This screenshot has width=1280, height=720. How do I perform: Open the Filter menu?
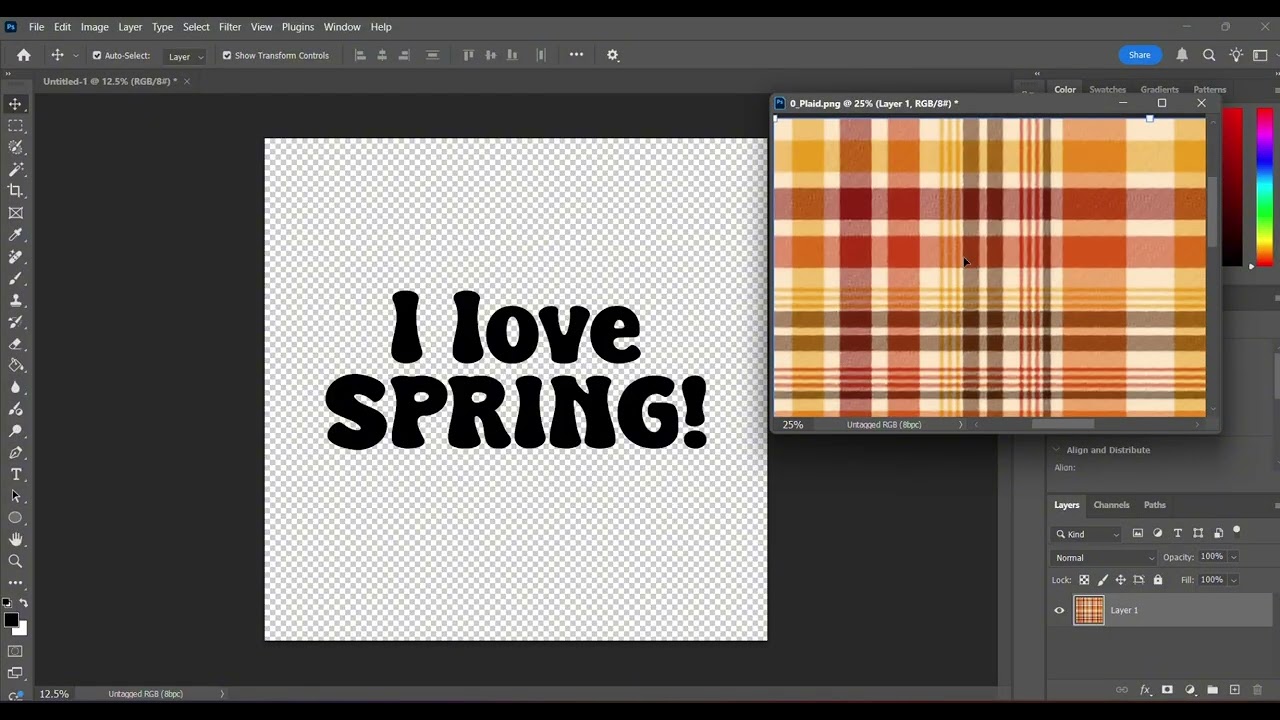click(x=230, y=27)
